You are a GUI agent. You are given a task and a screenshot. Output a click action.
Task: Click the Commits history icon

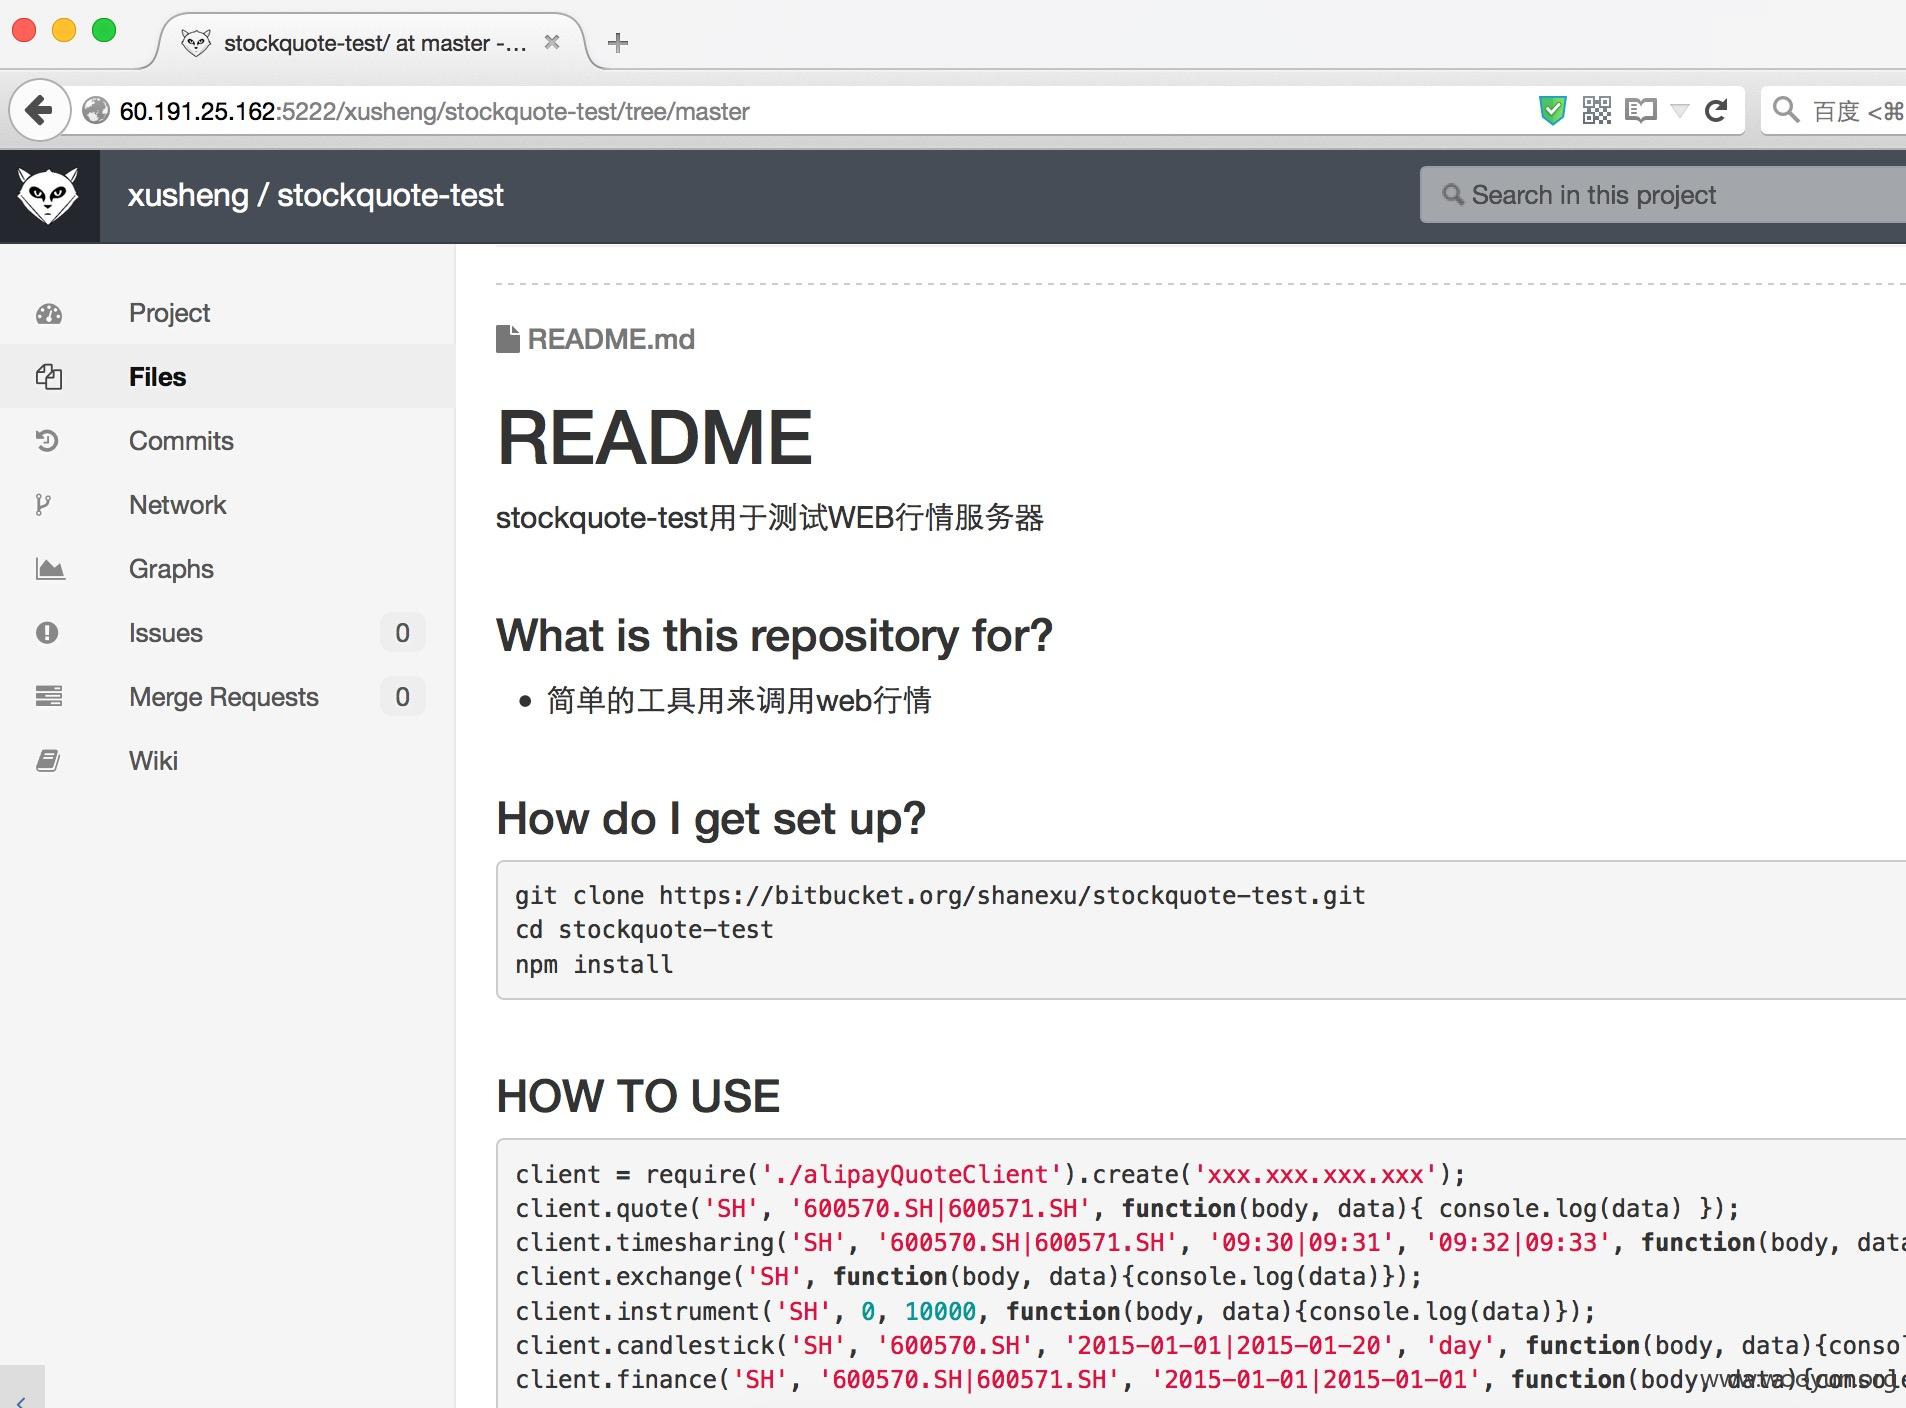pyautogui.click(x=48, y=441)
